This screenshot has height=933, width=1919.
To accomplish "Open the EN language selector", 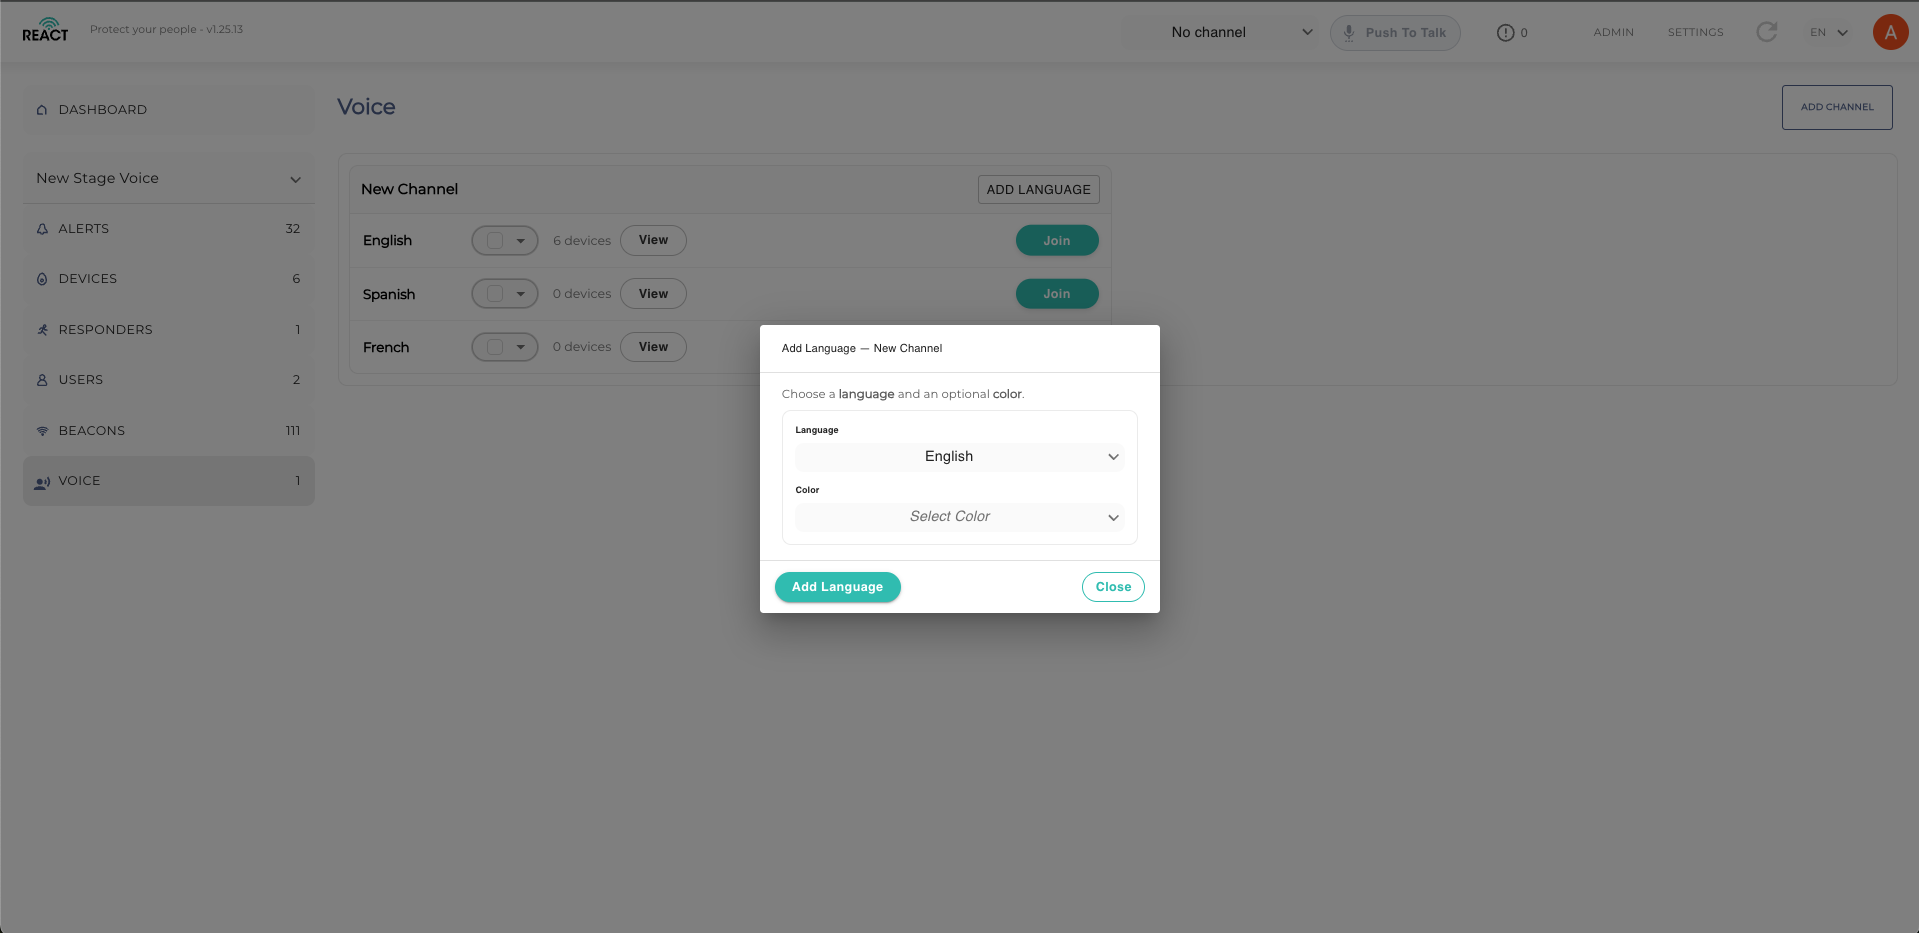I will (x=1829, y=32).
